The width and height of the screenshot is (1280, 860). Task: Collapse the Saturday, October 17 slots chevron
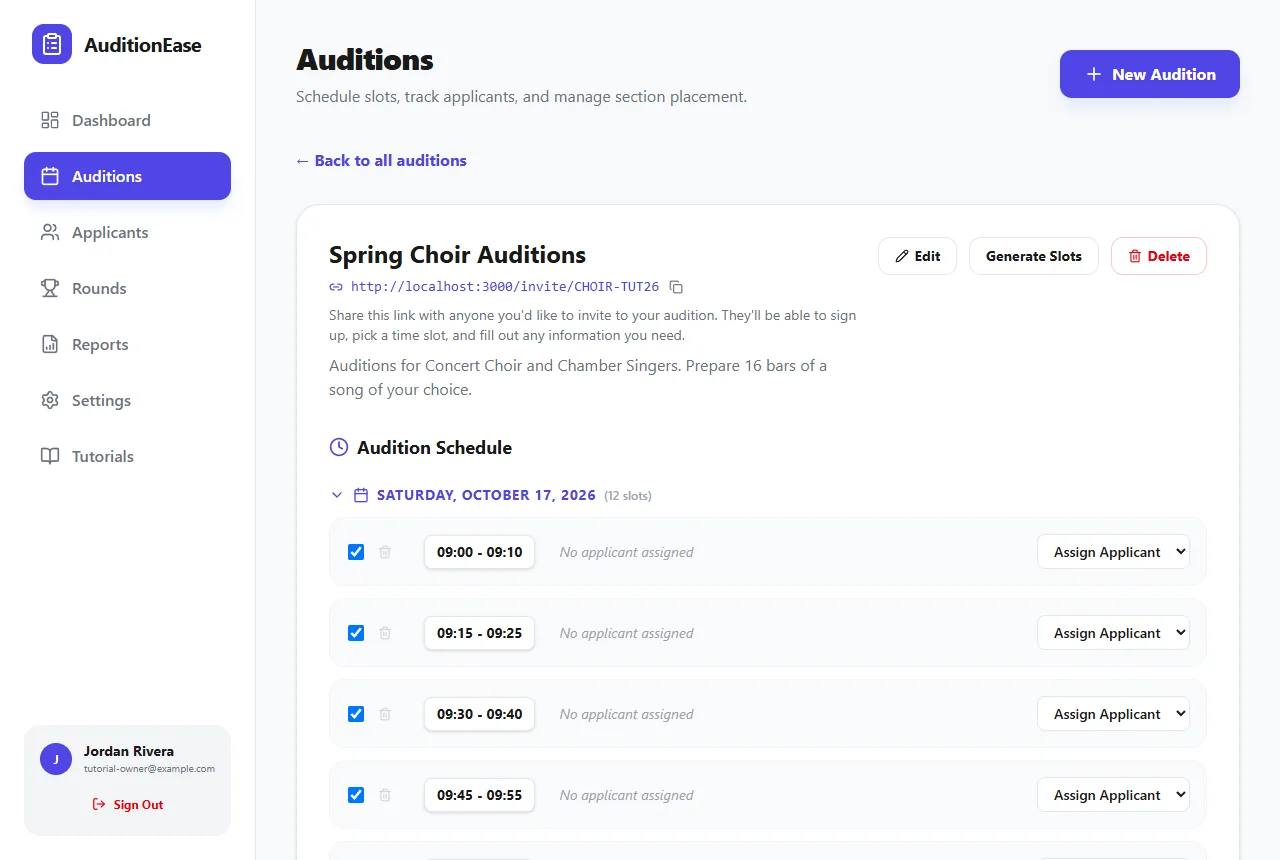coord(336,495)
